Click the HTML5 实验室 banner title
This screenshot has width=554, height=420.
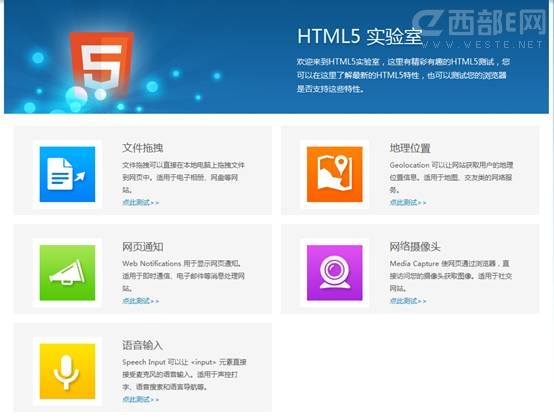pyautogui.click(x=360, y=36)
